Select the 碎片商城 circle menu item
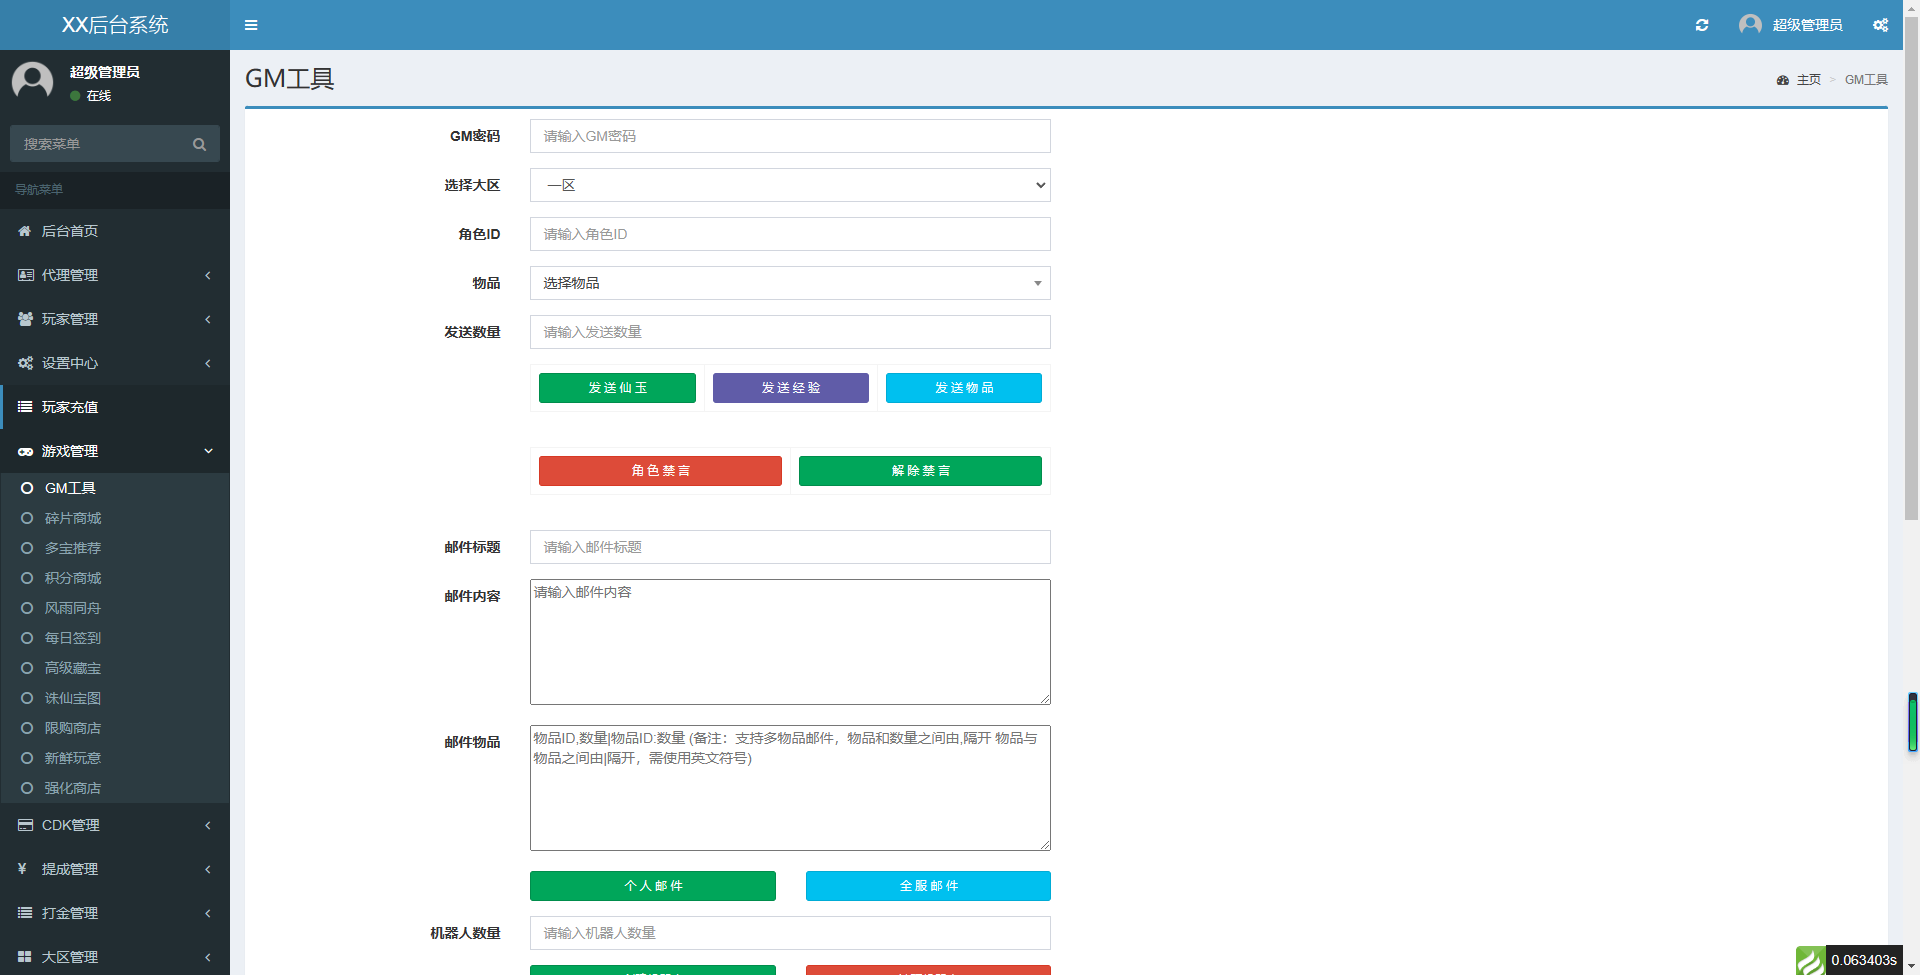Viewport: 1920px width, 975px height. pyautogui.click(x=72, y=518)
